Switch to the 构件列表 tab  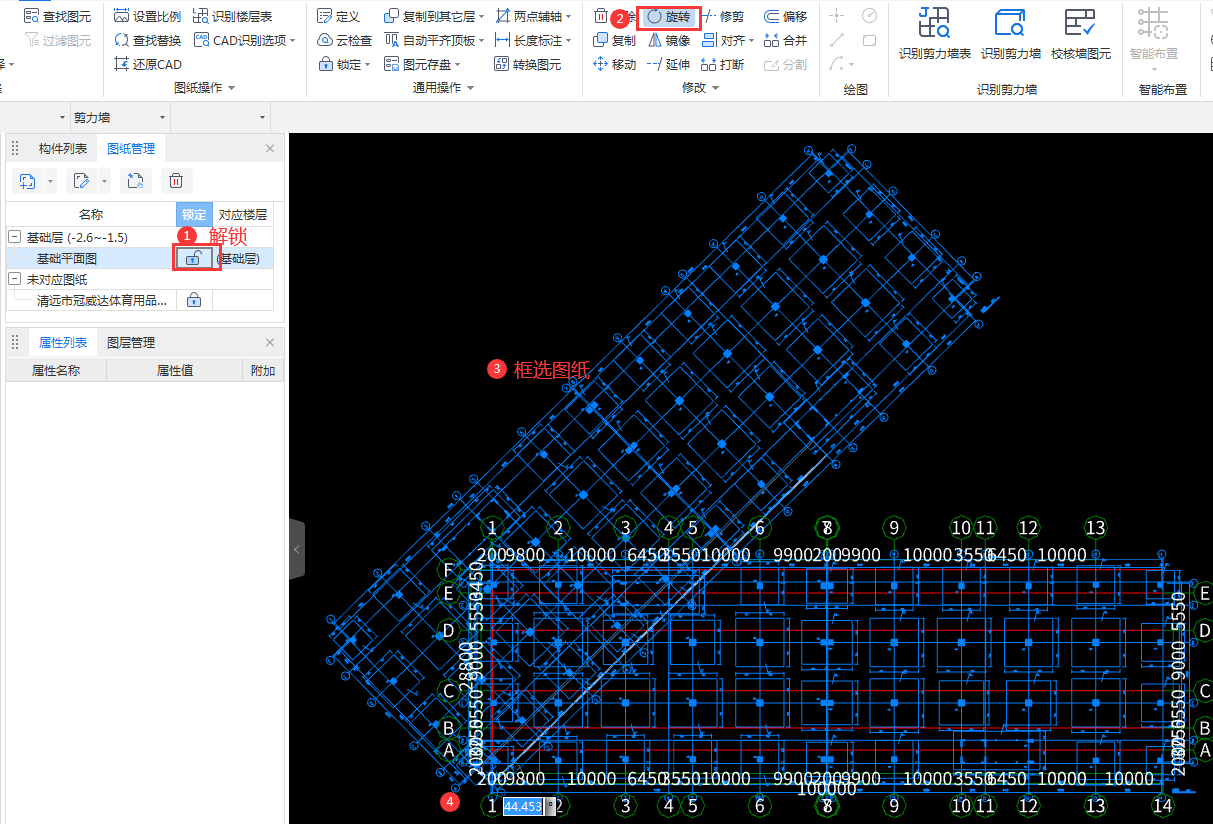click(x=63, y=149)
